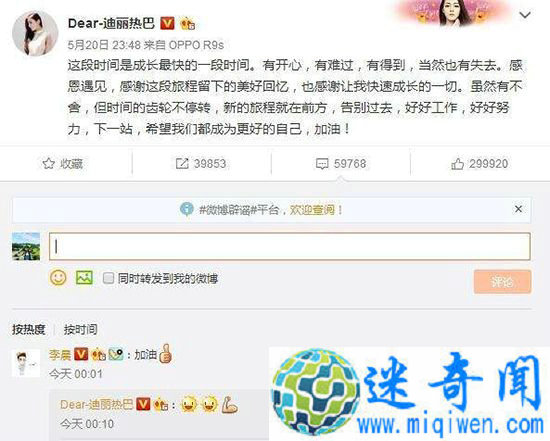
Task: Check the 同时转发到我的微博 checkbox
Action: coord(108,278)
